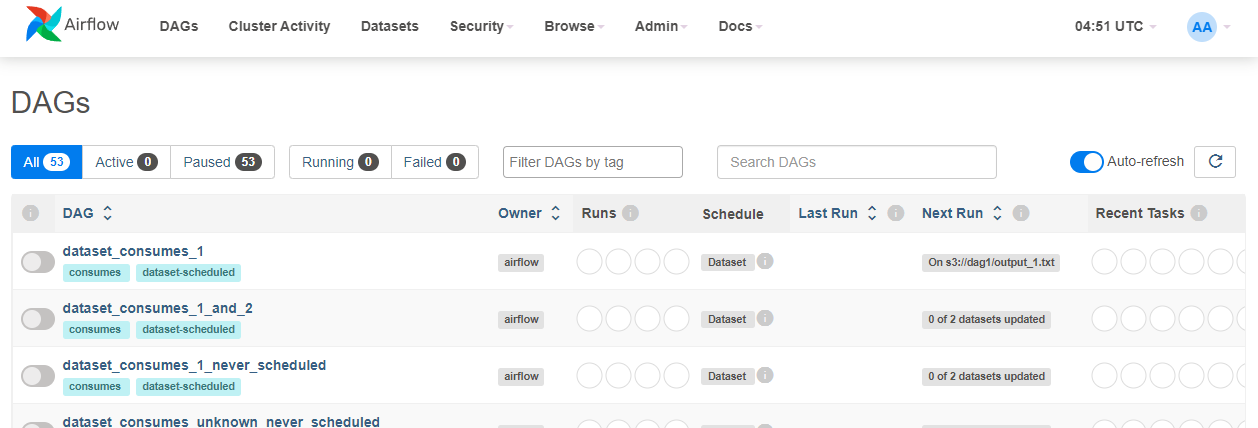
Task: Open the 04:51 UTC timezone dropdown
Action: (x=1115, y=27)
